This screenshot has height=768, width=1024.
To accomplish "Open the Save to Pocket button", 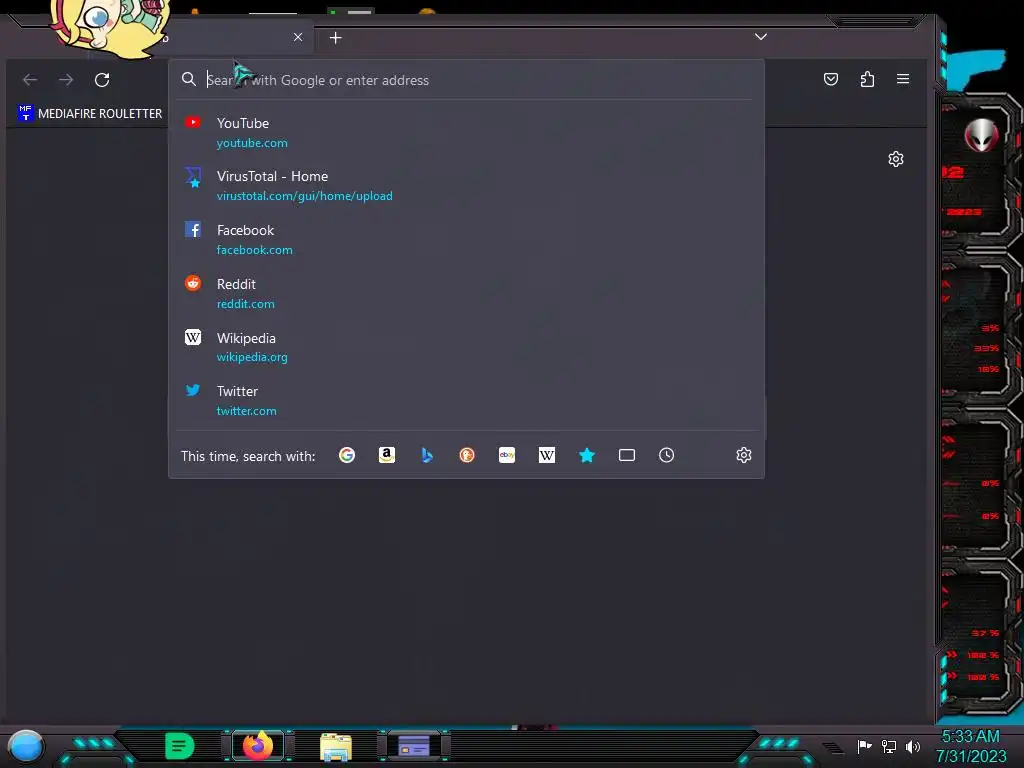I will [x=831, y=79].
